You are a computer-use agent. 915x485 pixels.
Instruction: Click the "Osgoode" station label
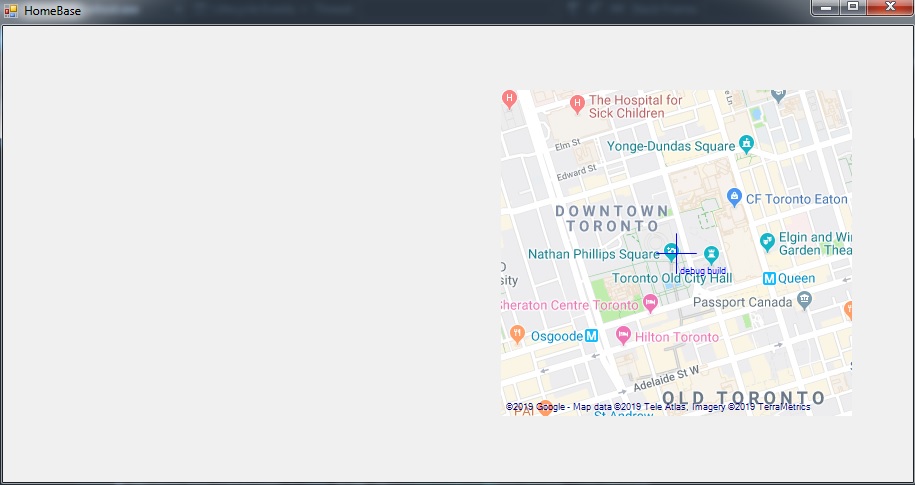pos(557,336)
